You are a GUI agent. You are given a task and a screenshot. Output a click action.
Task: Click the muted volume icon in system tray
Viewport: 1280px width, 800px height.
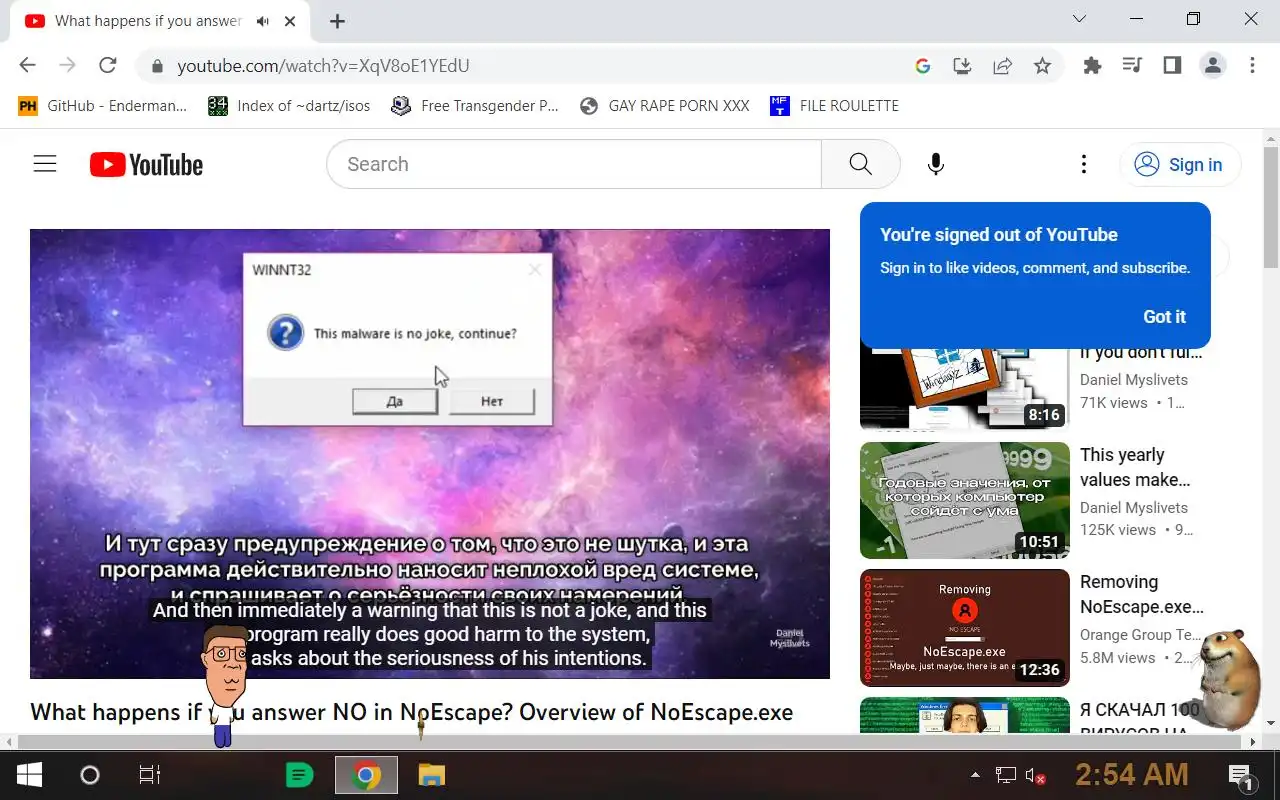pyautogui.click(x=1036, y=775)
